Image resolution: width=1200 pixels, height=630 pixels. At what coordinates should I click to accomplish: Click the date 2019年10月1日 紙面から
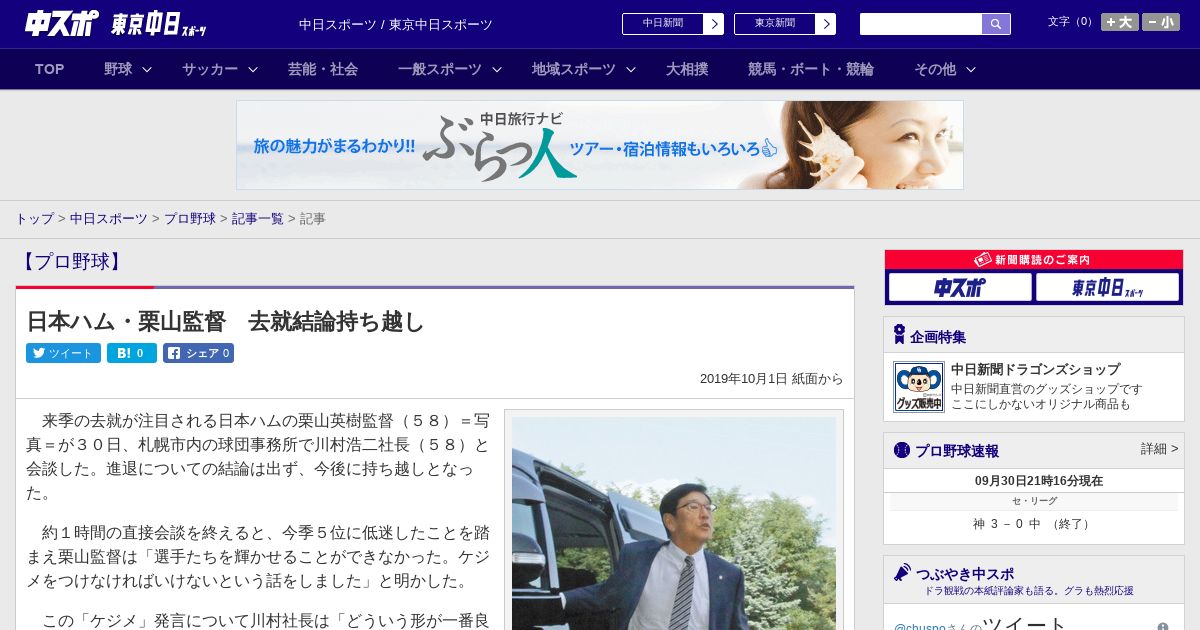771,379
